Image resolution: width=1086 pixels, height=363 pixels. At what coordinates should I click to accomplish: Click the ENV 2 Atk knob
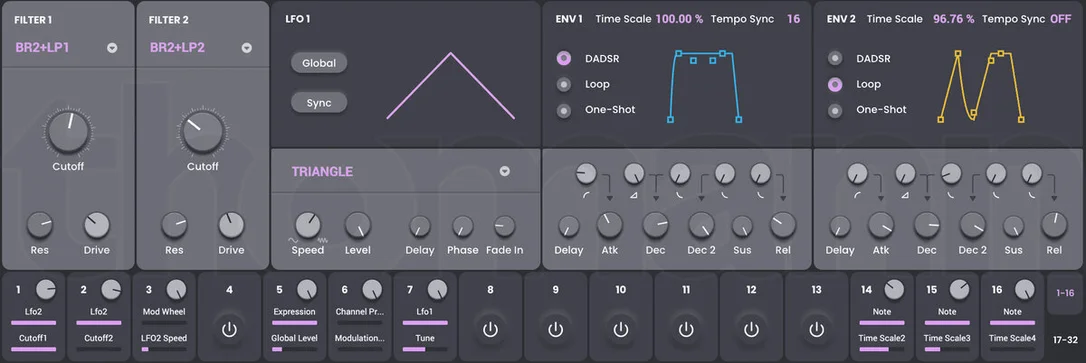click(x=881, y=225)
